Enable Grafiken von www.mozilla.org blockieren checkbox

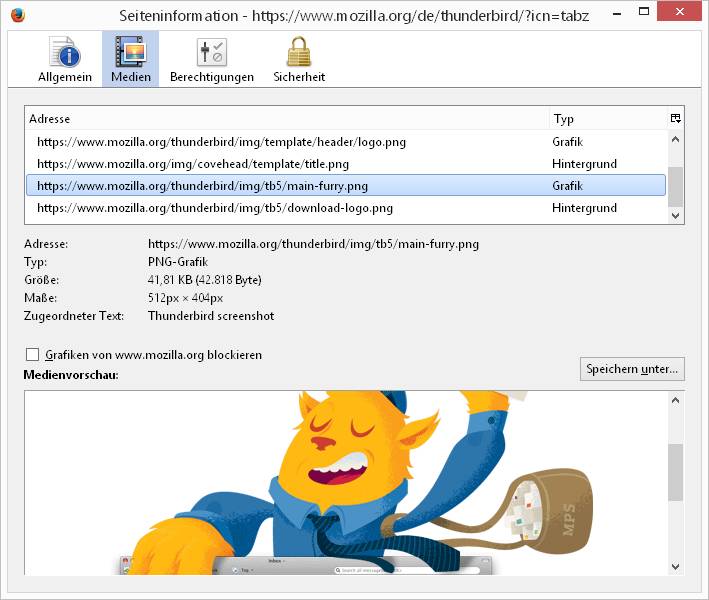33,355
